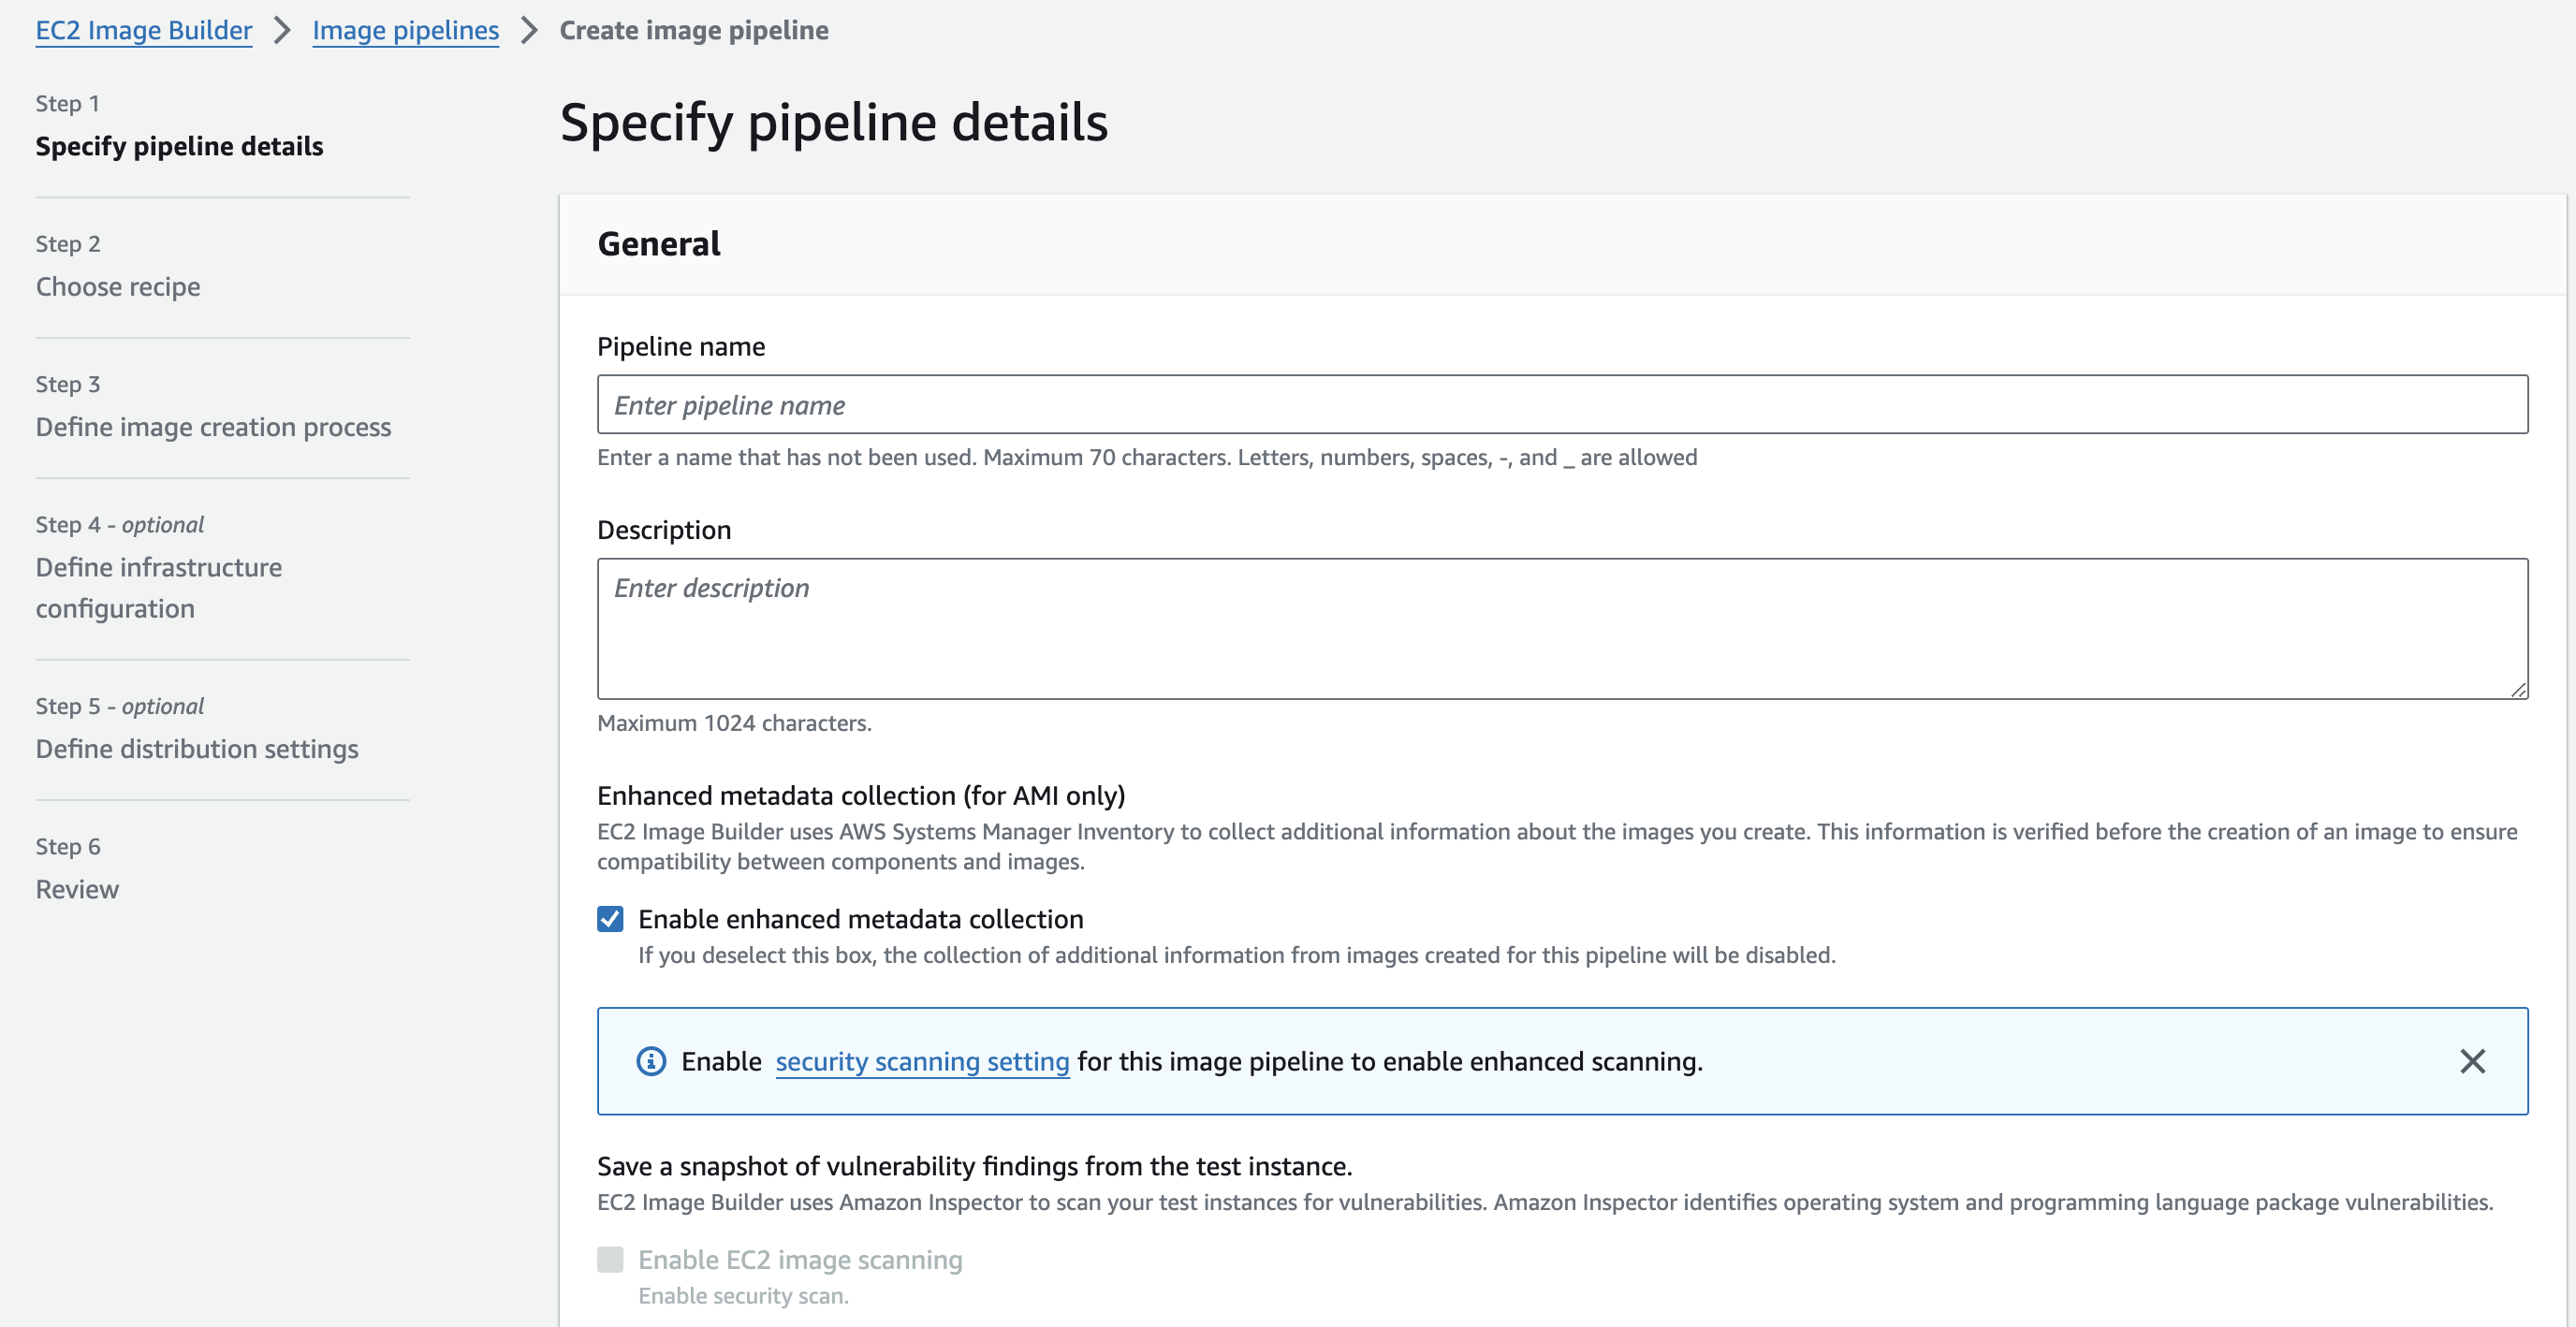
Task: Click into the Description text area
Action: pyautogui.click(x=1562, y=629)
